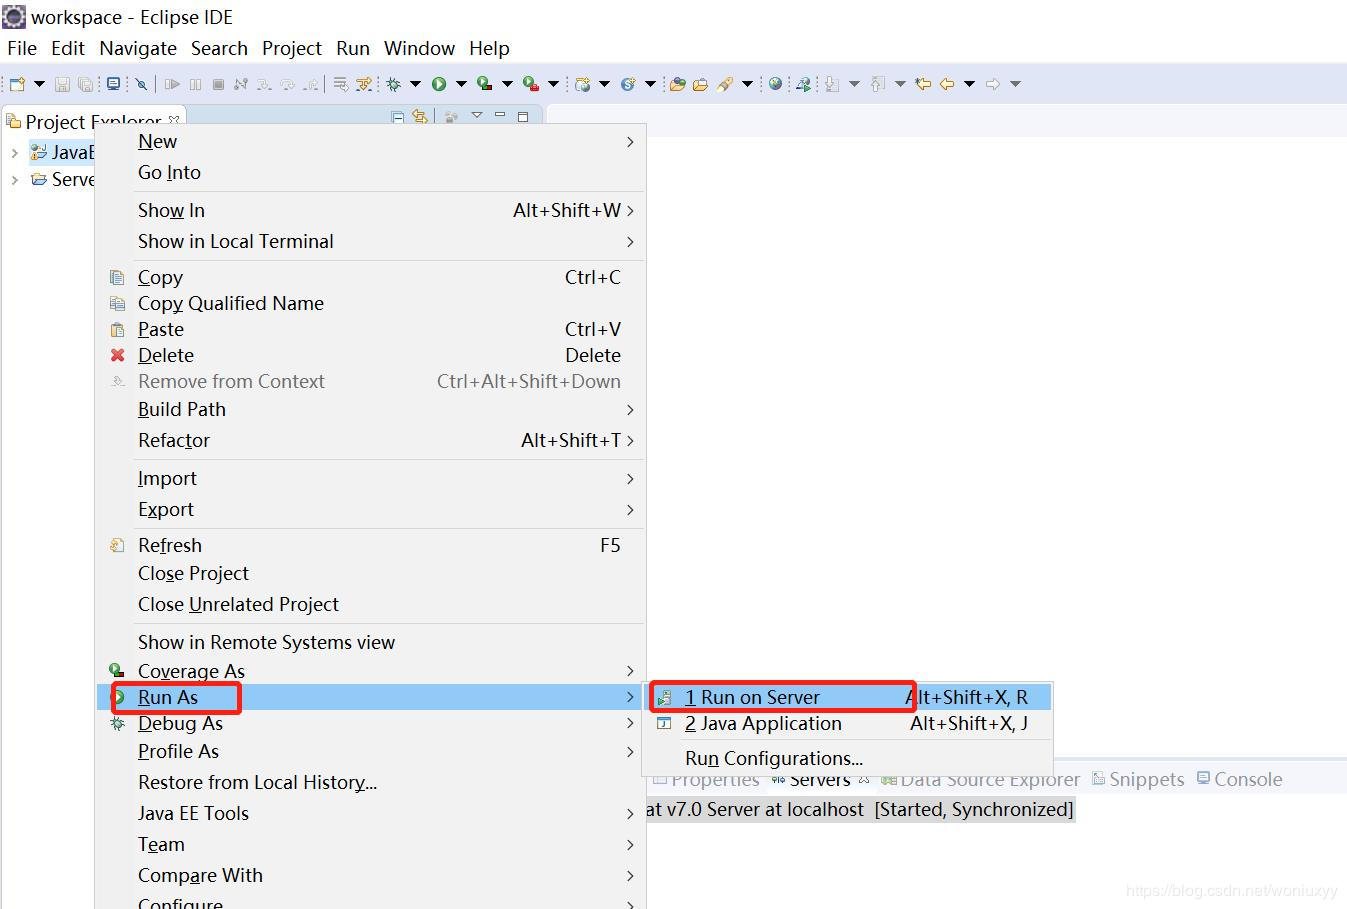Switch to the Console tab
The width and height of the screenshot is (1347, 909).
pos(1239,779)
